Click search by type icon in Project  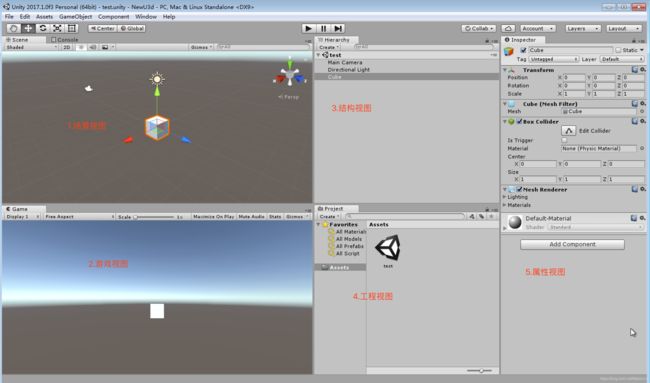(472, 216)
